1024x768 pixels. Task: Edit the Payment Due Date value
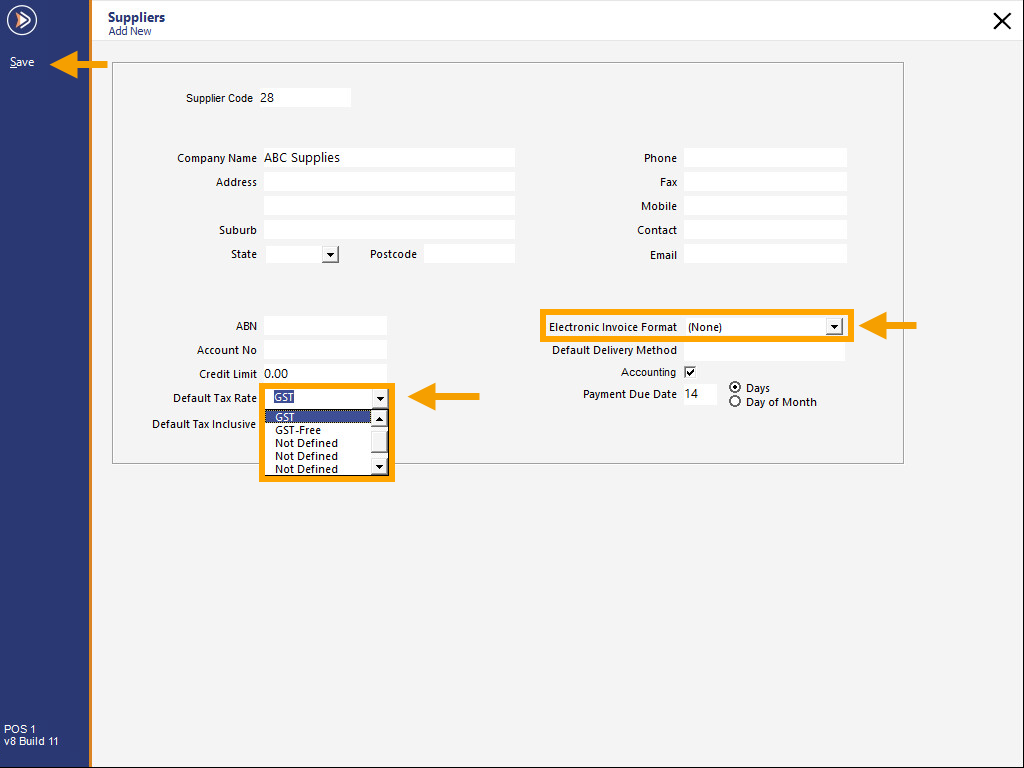[700, 394]
